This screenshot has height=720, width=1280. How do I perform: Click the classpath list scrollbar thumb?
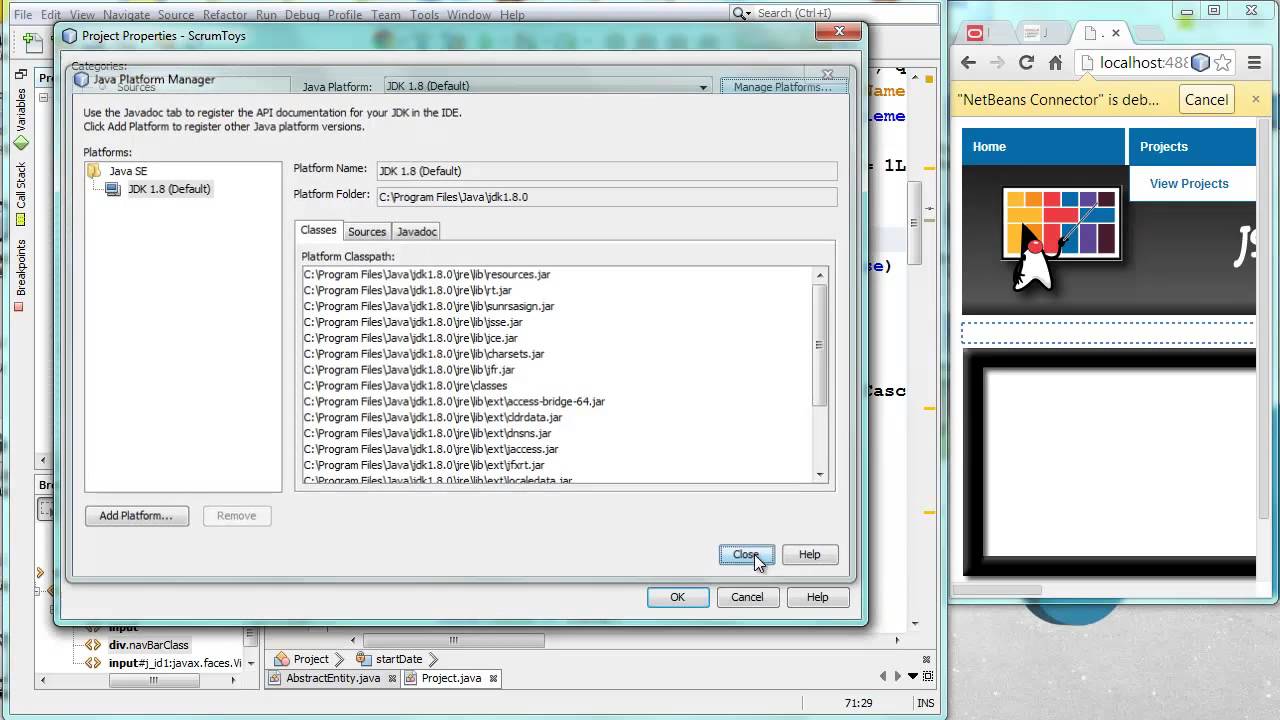tap(820, 345)
